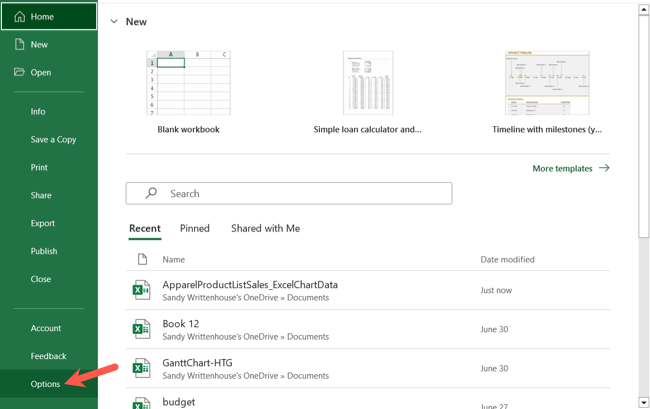Open the Info menu item
650x409 pixels.
pyautogui.click(x=38, y=111)
